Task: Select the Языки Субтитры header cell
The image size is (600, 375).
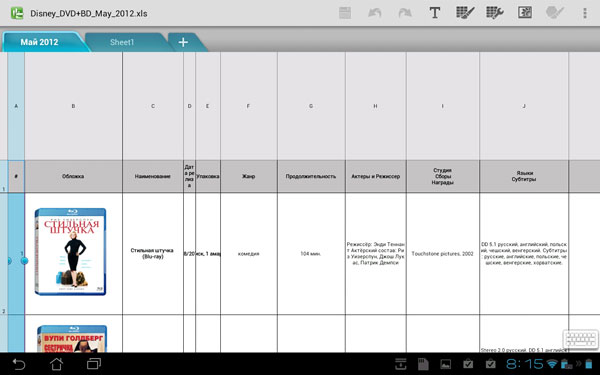Action: point(524,176)
